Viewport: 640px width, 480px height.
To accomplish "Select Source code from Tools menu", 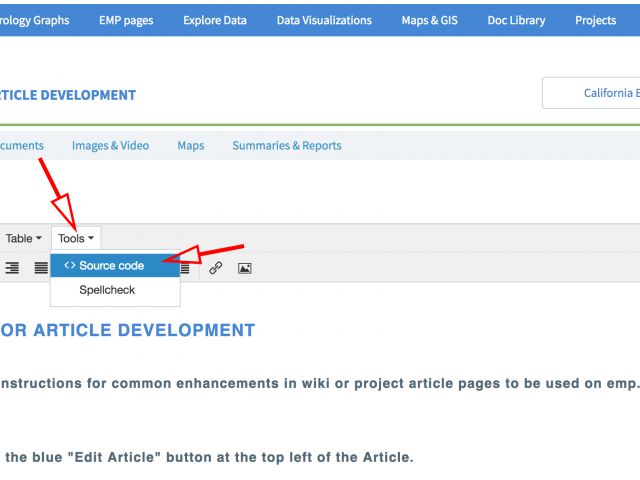I will point(115,266).
